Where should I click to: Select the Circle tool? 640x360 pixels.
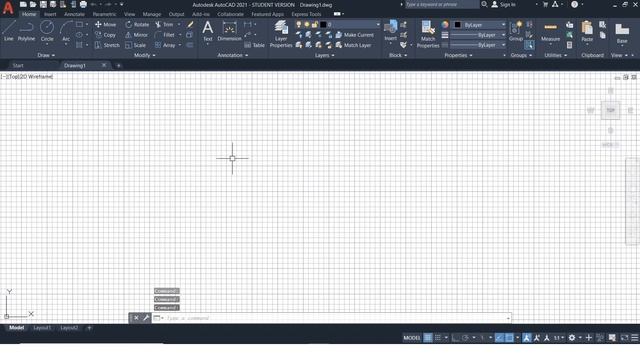pos(47,31)
